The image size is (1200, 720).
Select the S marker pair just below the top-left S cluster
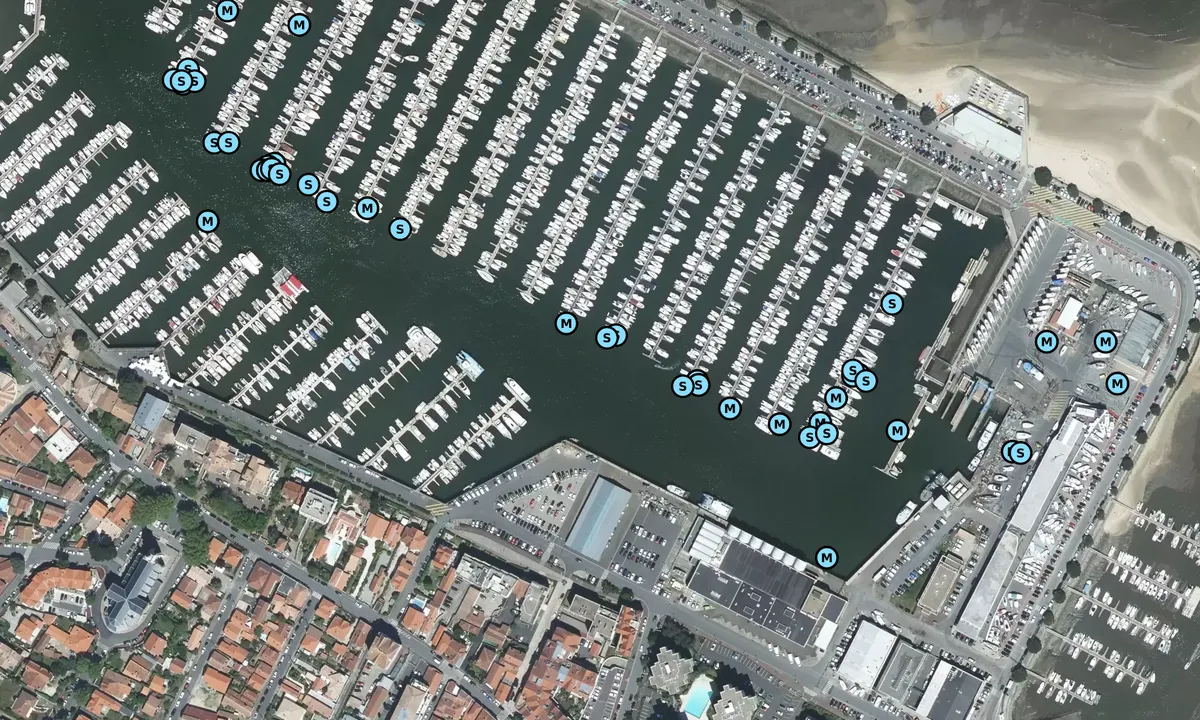tap(222, 143)
